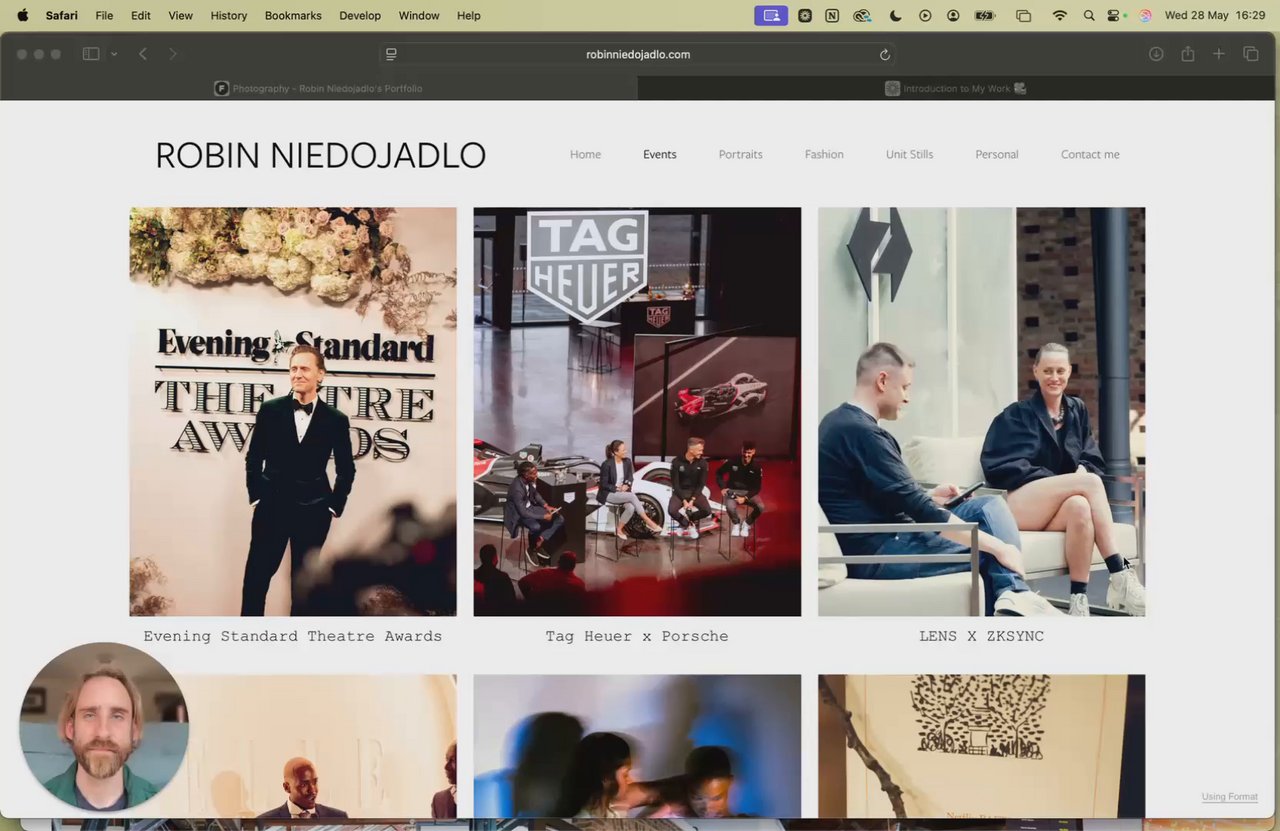Go forward to the next page
1280x831 pixels.
pos(173,54)
